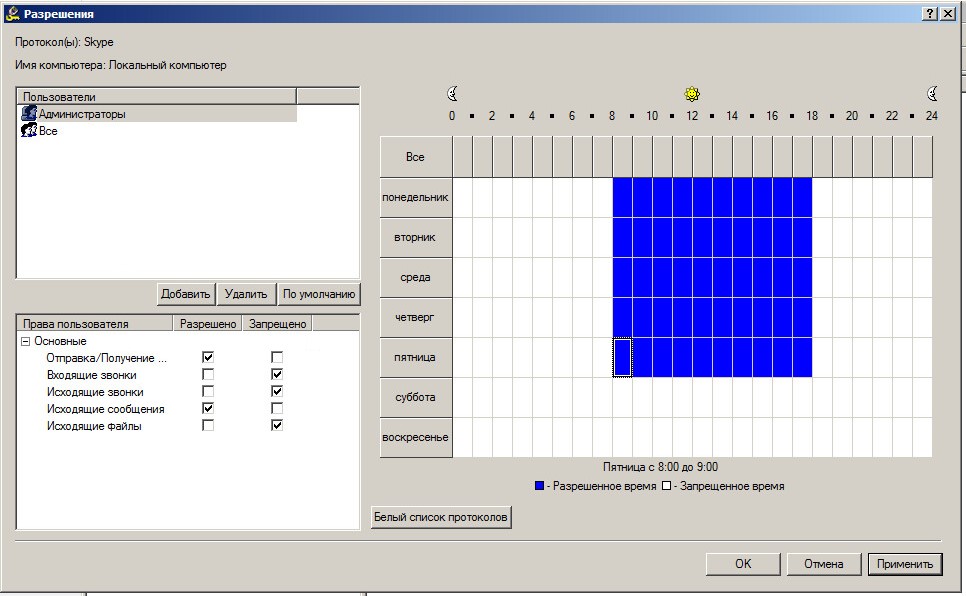Uncheck Разрешено for Исходящие сообщения
This screenshot has width=966, height=596.
pyautogui.click(x=208, y=408)
